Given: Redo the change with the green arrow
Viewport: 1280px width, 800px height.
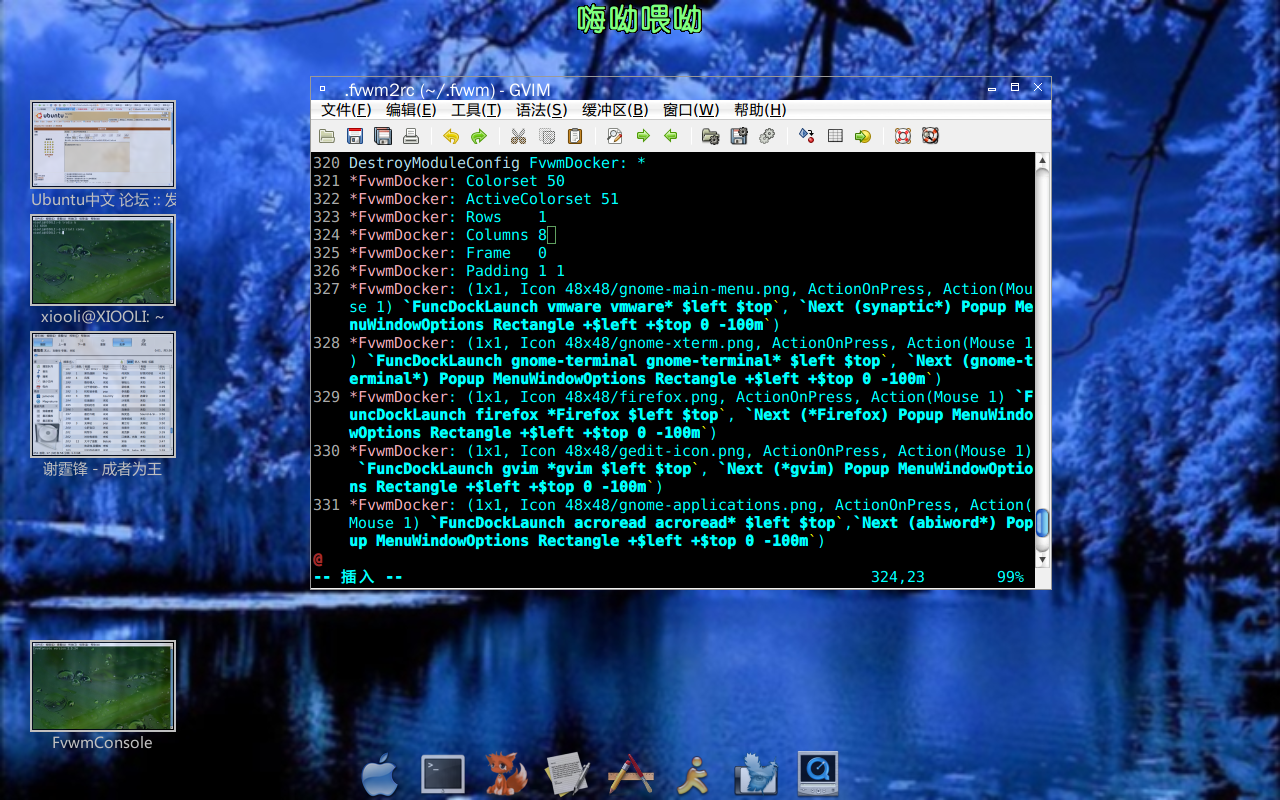Looking at the screenshot, I should coord(479,136).
